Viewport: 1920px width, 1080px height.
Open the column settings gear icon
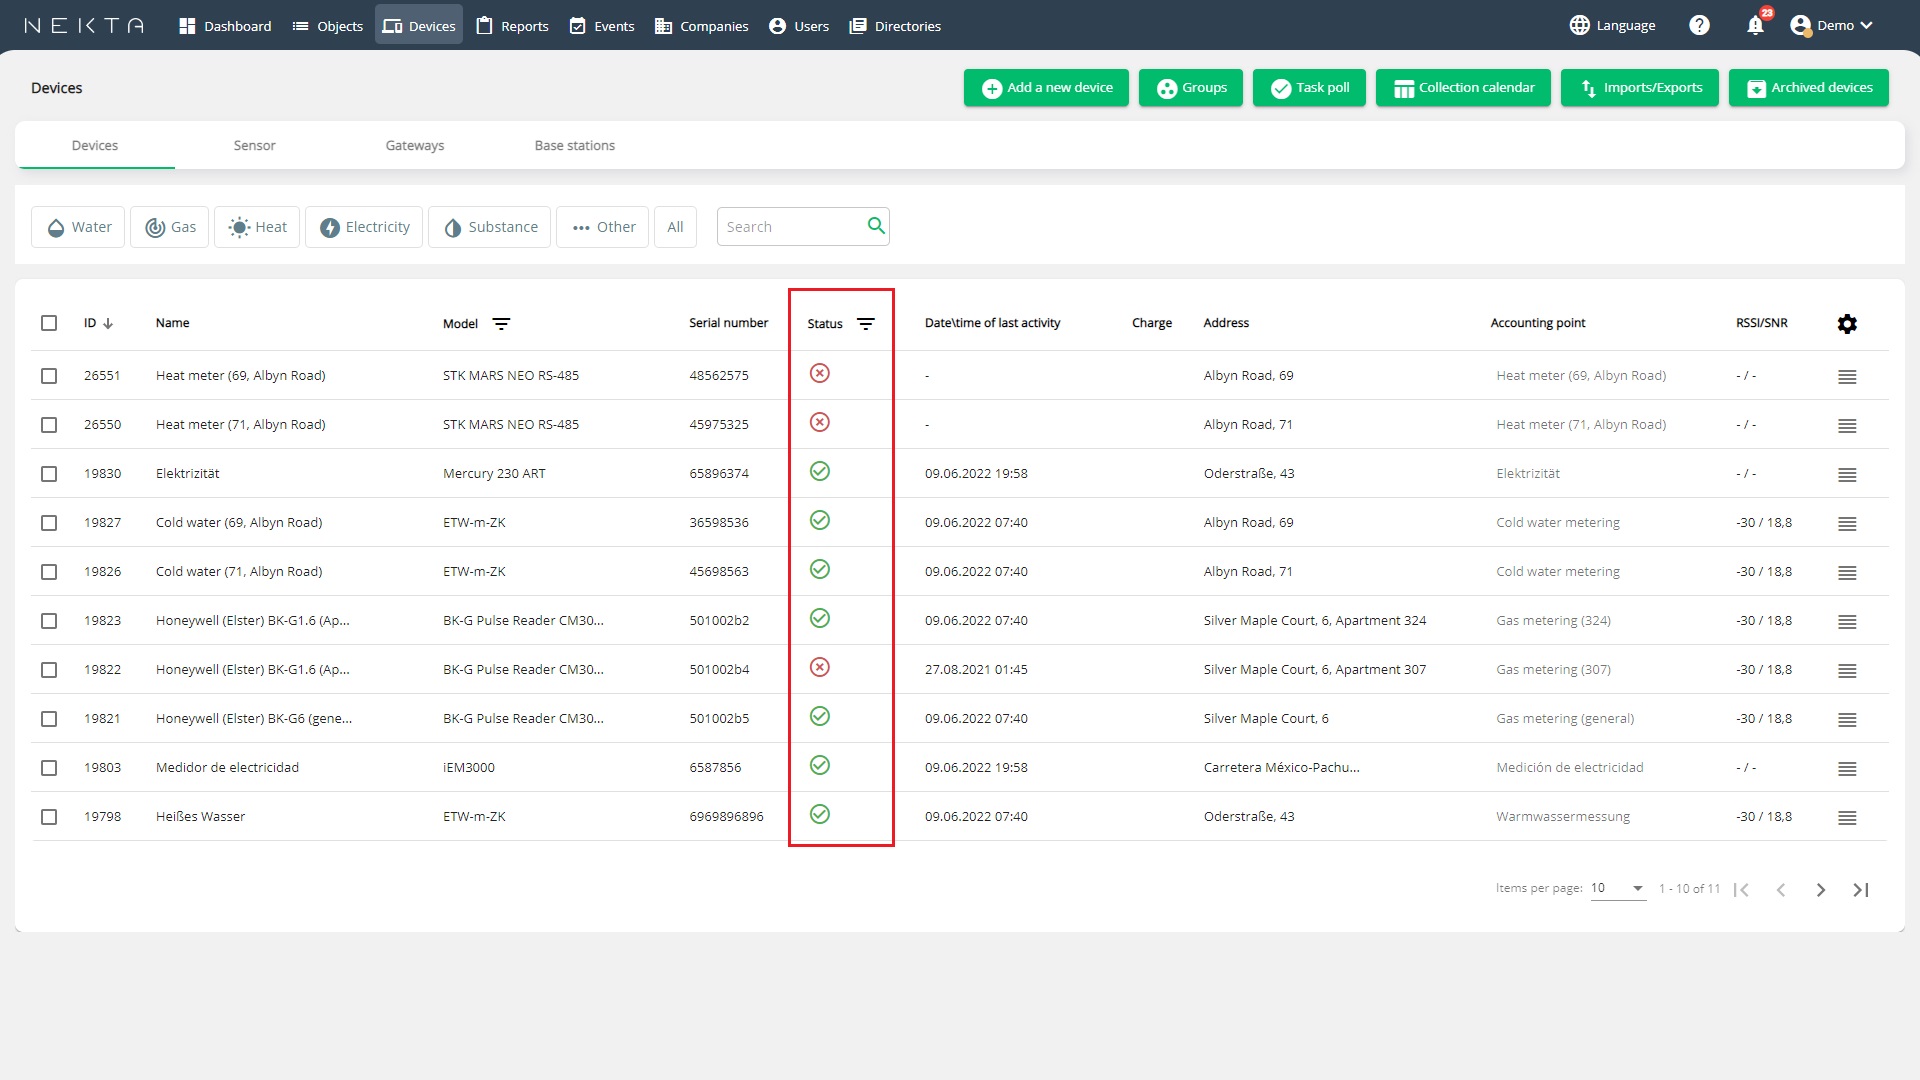(1846, 323)
